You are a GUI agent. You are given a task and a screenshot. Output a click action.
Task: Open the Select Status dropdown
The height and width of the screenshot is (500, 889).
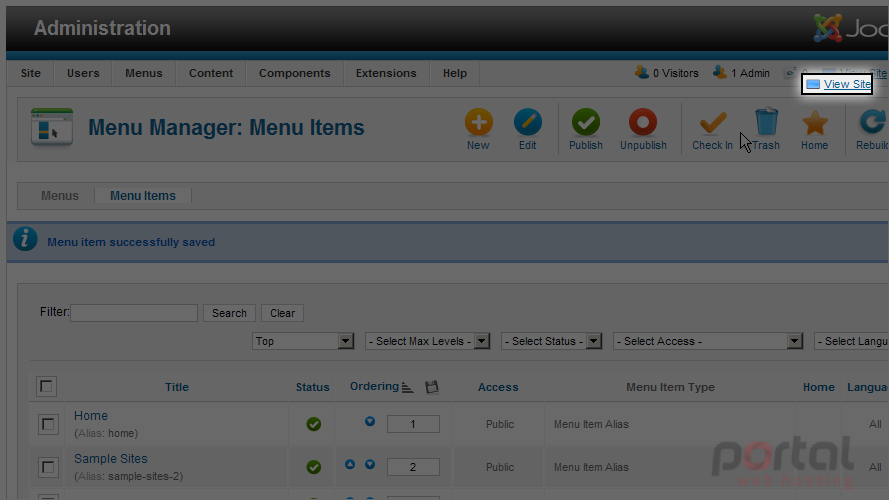pos(551,341)
